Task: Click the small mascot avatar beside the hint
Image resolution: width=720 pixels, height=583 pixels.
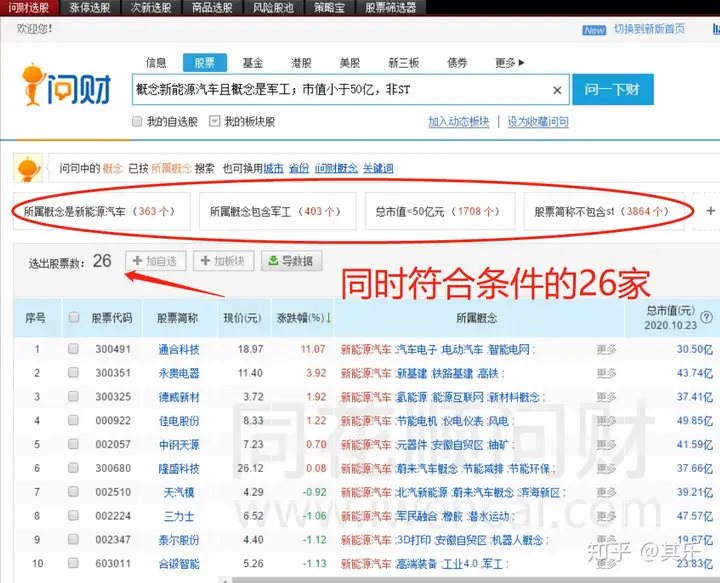Action: pyautogui.click(x=28, y=168)
